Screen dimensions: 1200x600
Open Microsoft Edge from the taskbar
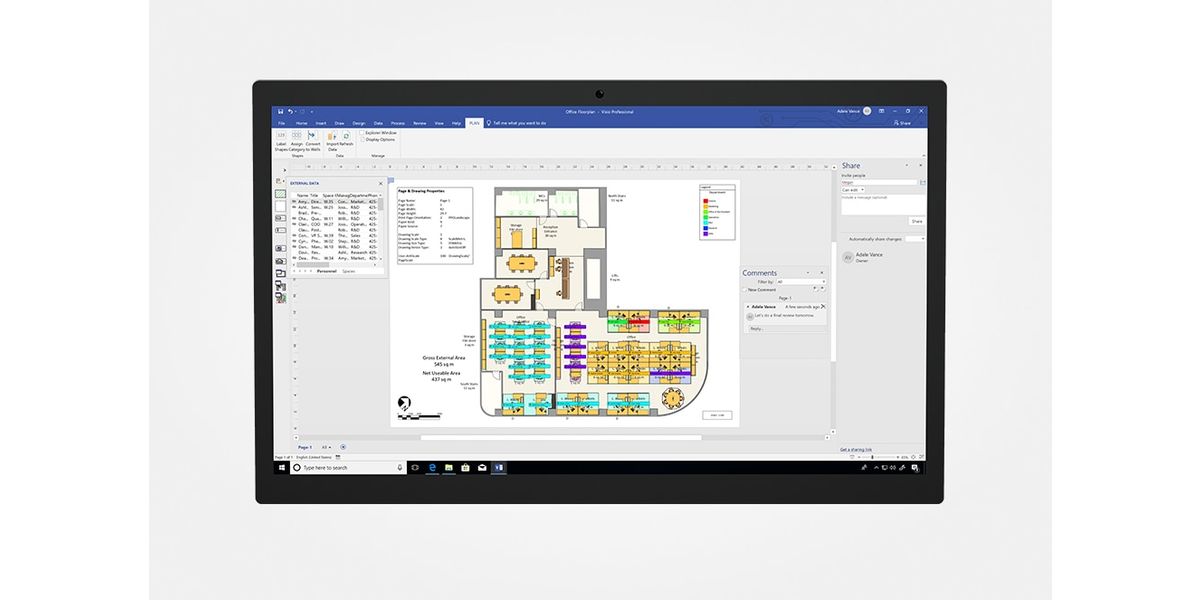point(432,467)
